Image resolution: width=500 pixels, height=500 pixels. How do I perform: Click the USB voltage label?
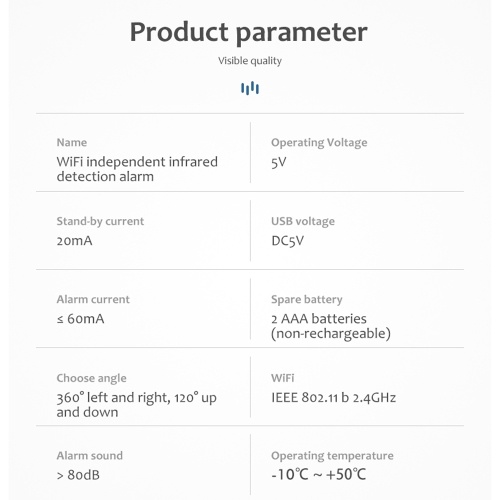tap(303, 221)
